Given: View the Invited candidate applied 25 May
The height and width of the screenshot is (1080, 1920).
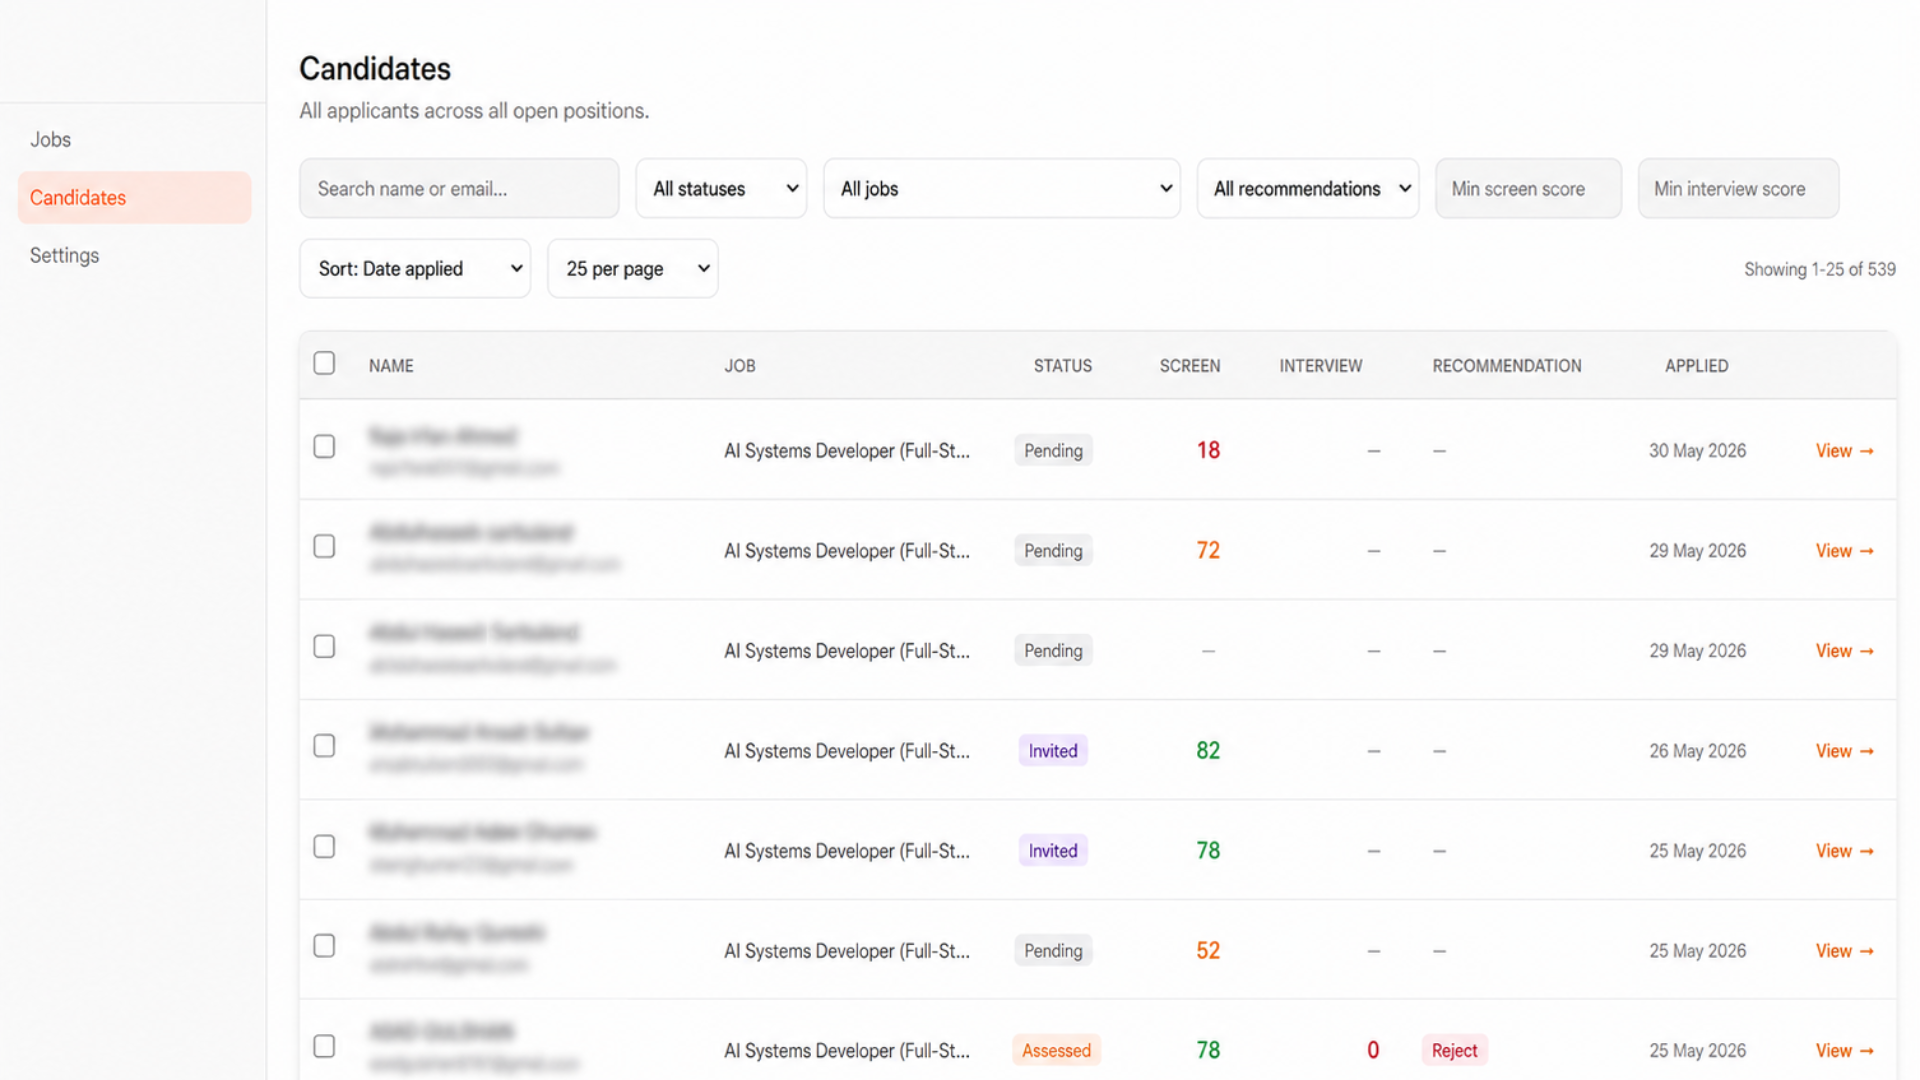Looking at the screenshot, I should (x=1845, y=851).
